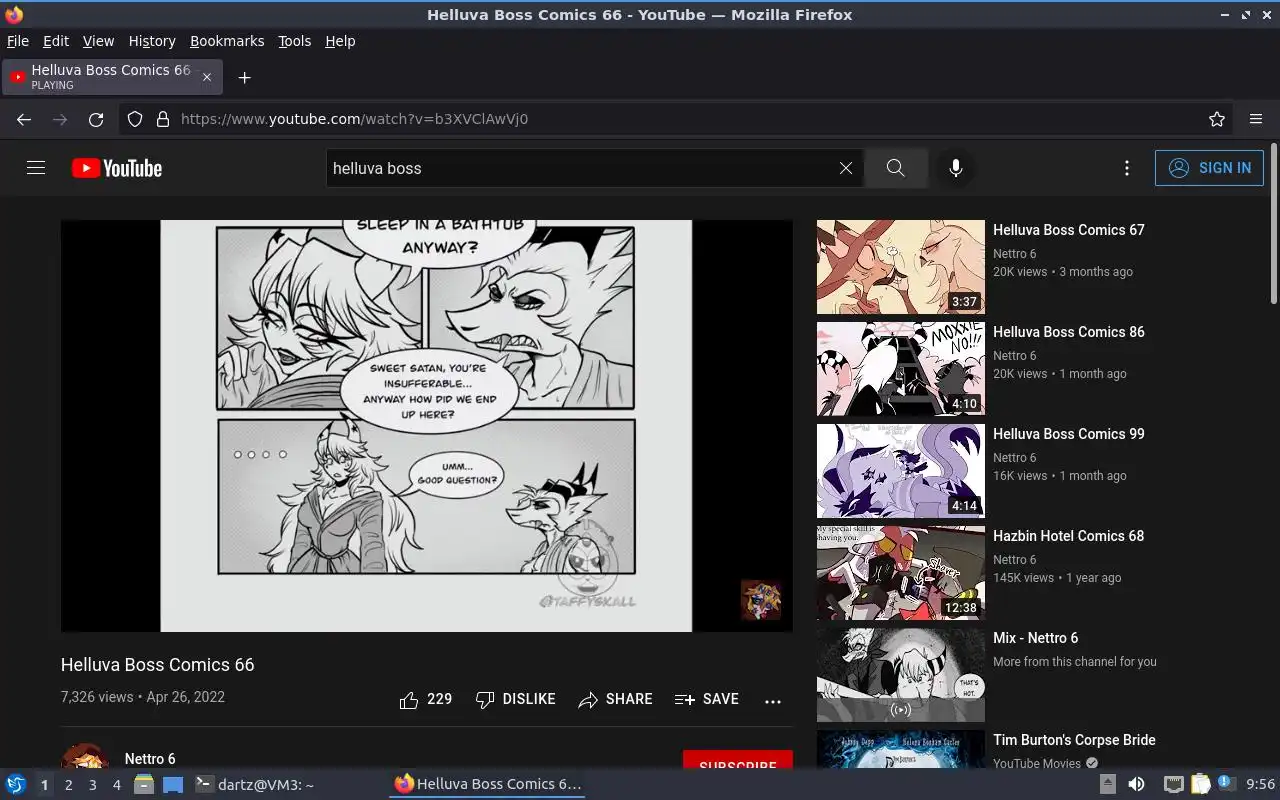Open volume control in system tray
This screenshot has height=800, width=1280.
pyautogui.click(x=1136, y=785)
